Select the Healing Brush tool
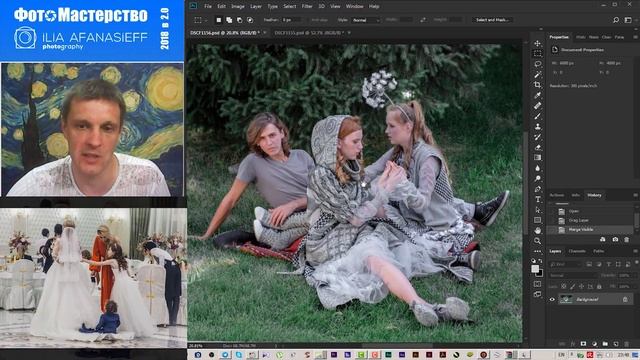 [538, 106]
